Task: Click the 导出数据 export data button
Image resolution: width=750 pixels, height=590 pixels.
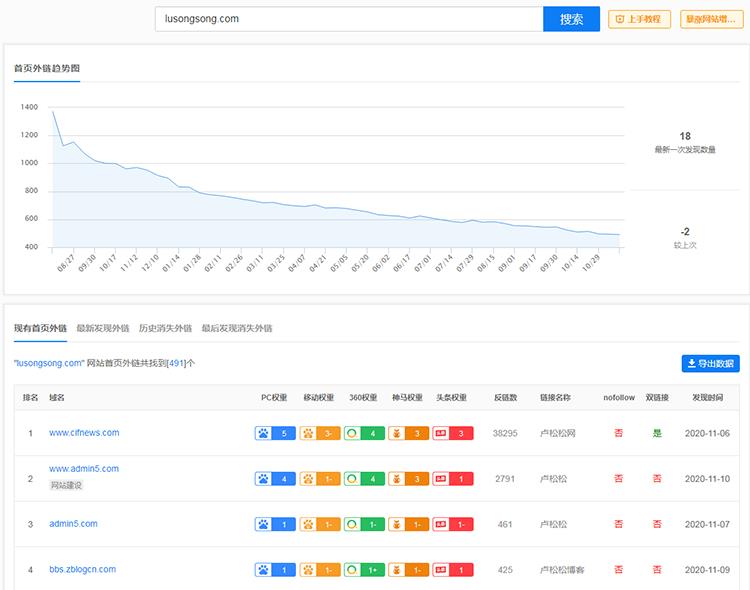Action: coord(710,364)
